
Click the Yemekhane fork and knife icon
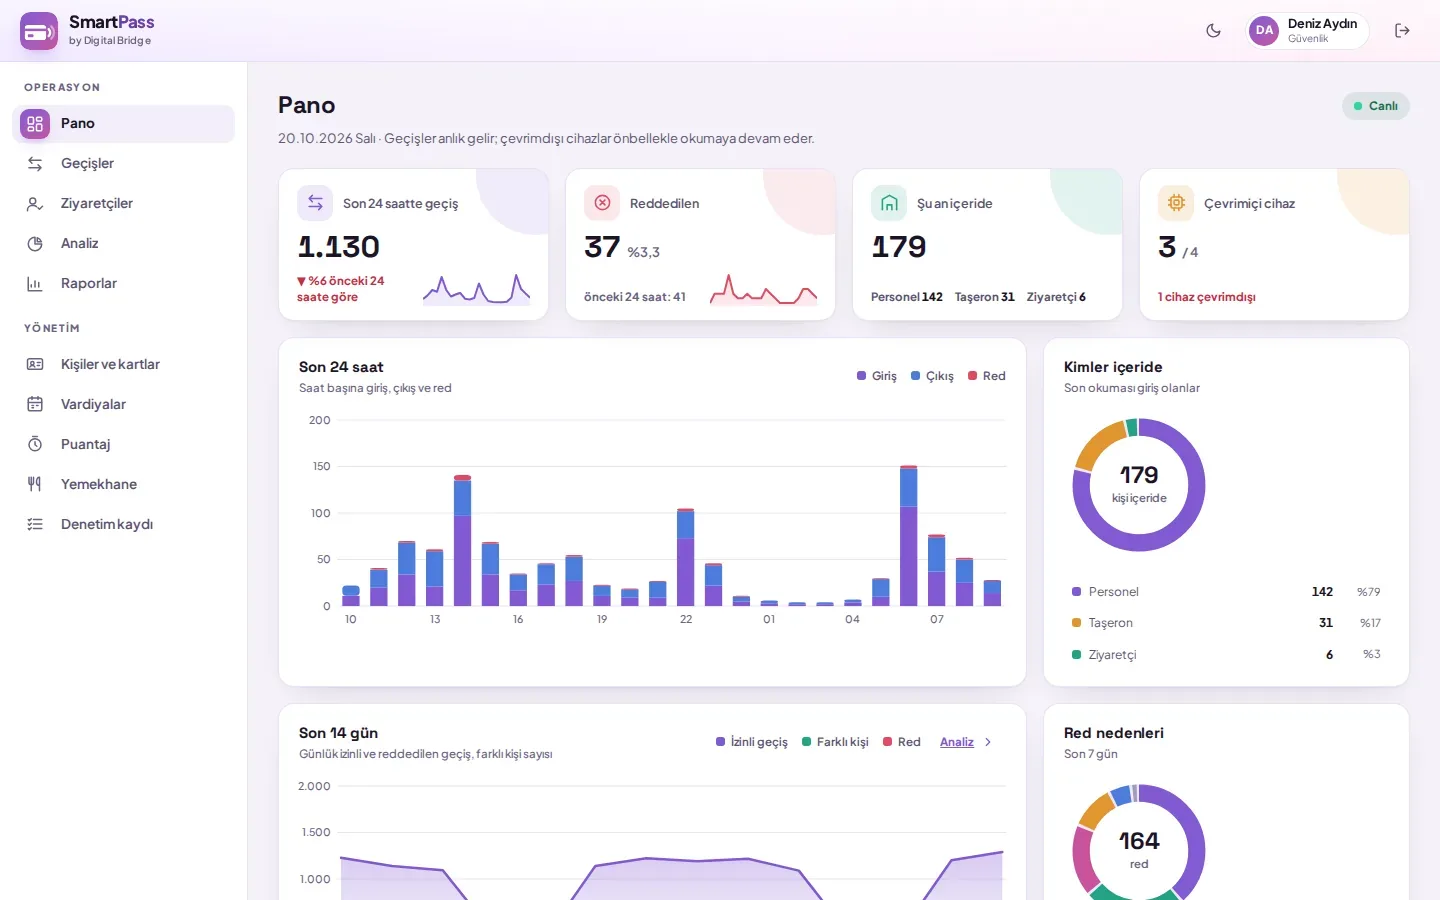tap(35, 485)
